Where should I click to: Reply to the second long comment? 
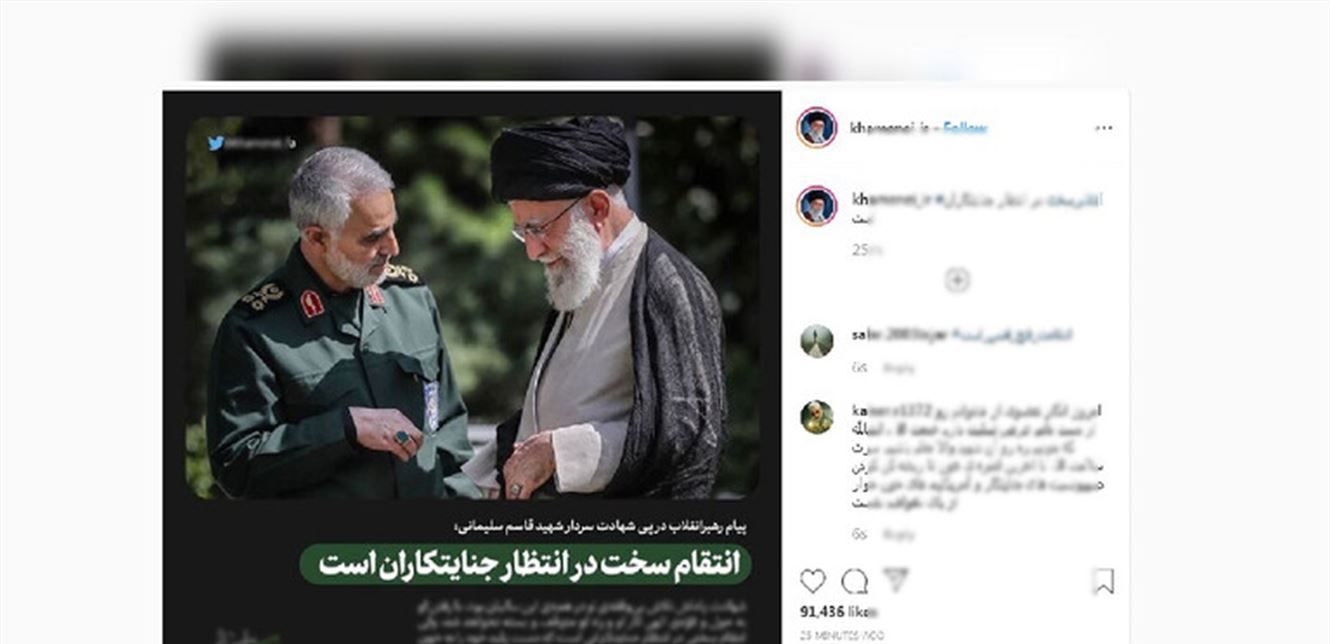tap(898, 535)
